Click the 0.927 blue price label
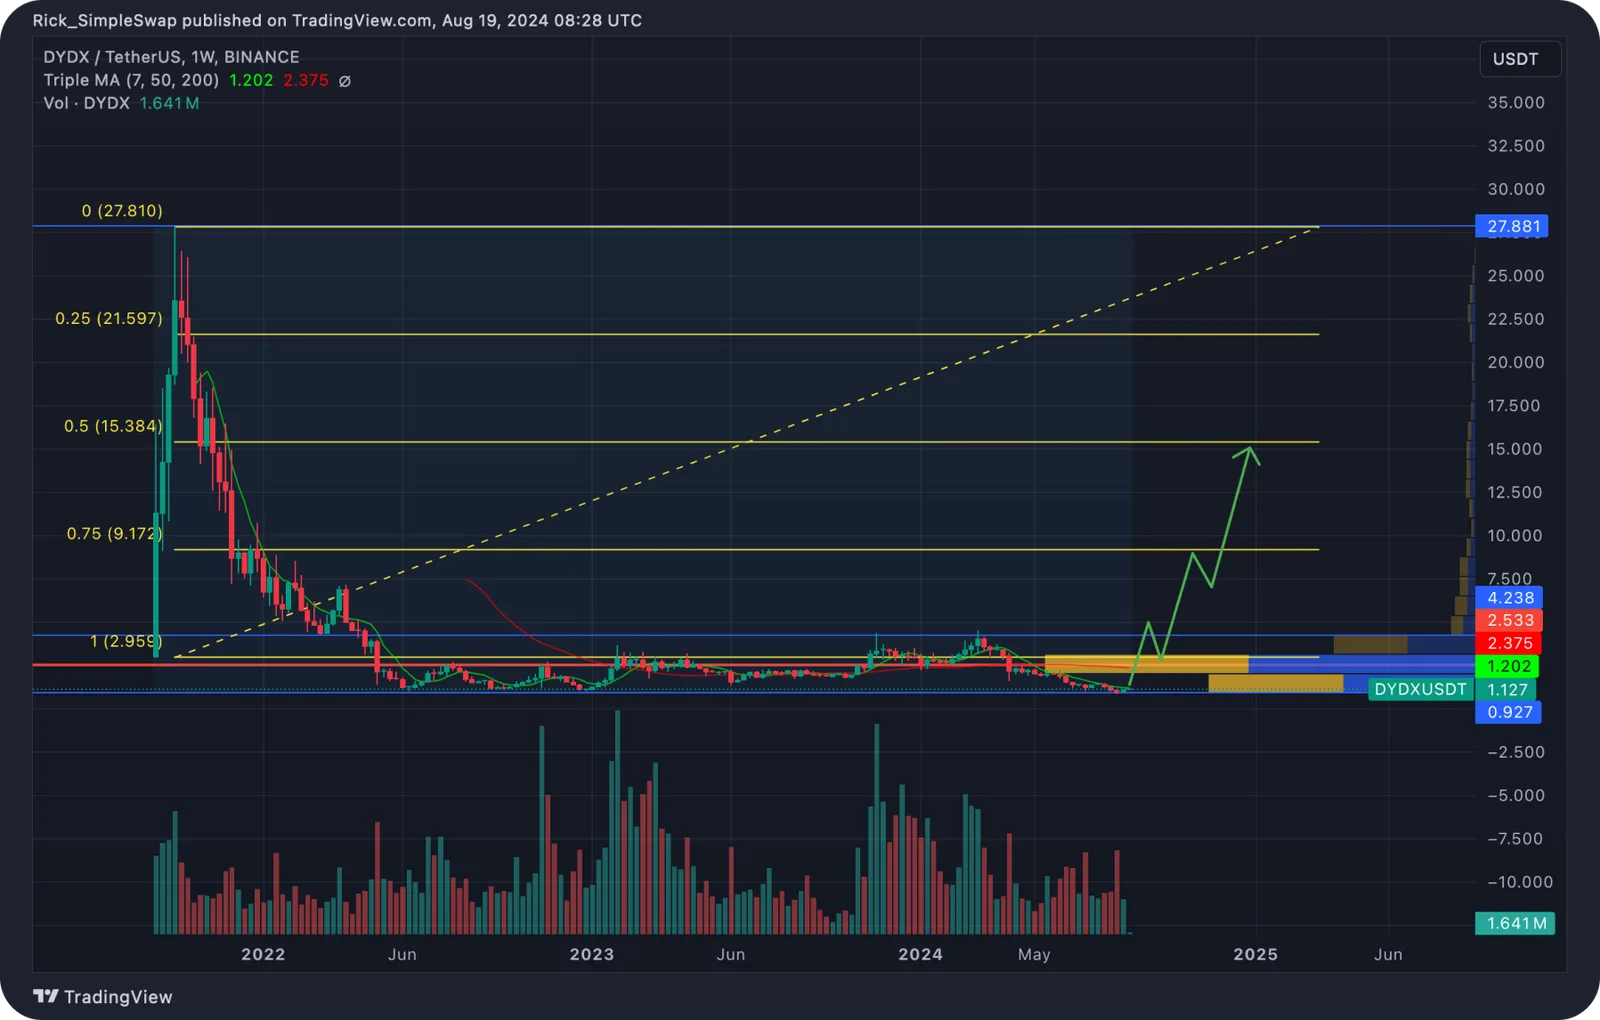Viewport: 1600px width, 1020px height. coord(1509,712)
